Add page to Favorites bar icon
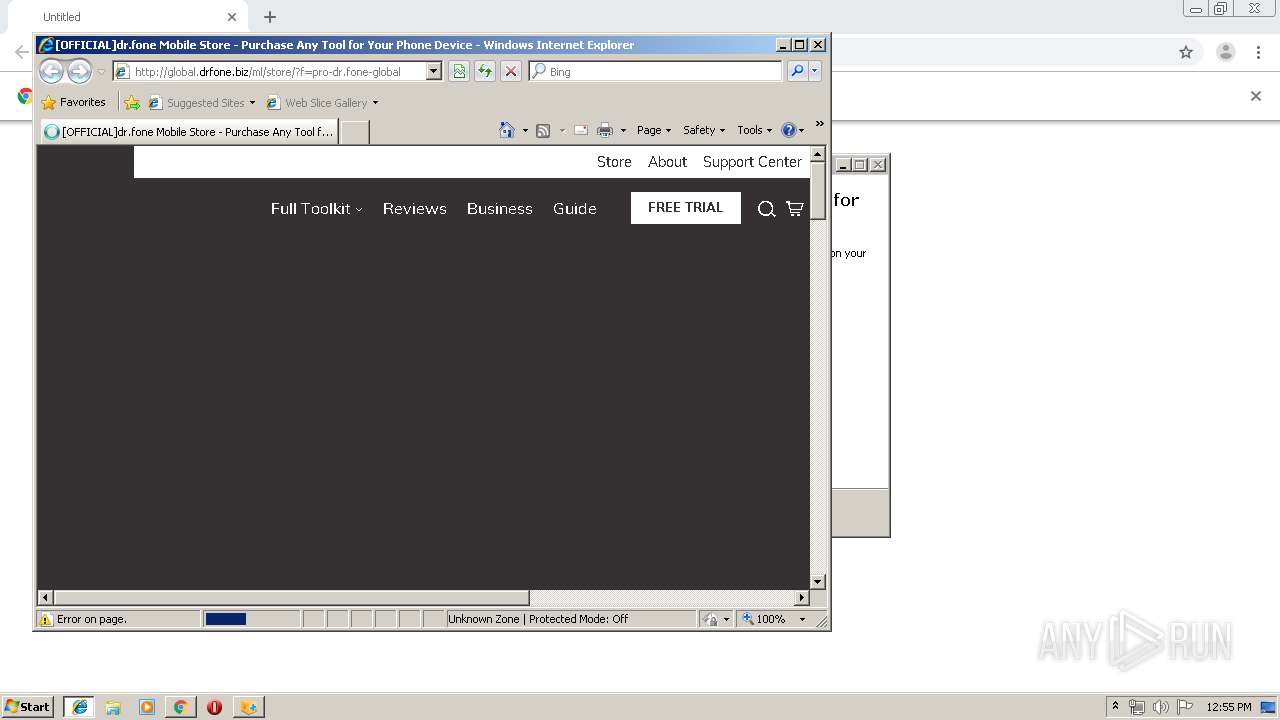Screen dimensions: 1280x720 [132, 102]
